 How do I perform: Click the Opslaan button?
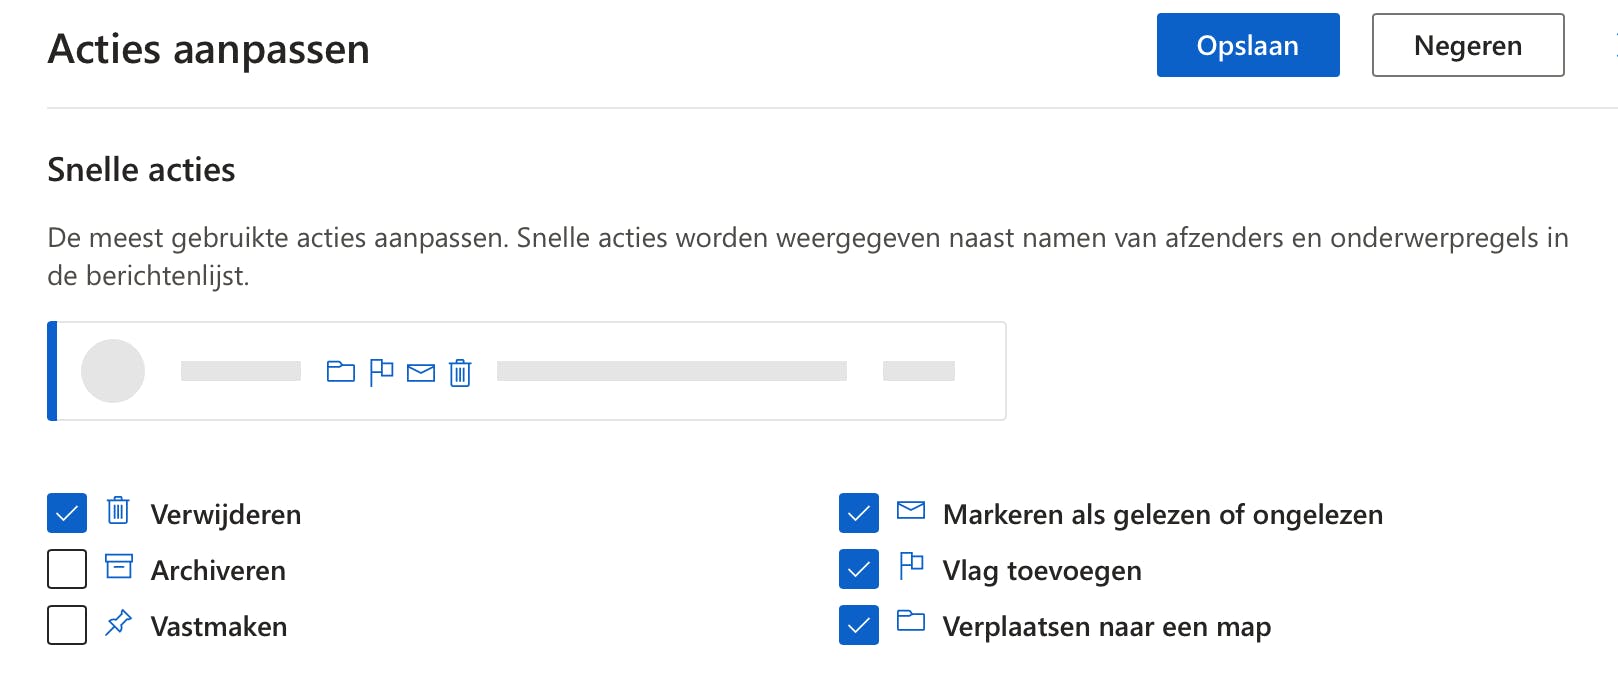(x=1247, y=45)
